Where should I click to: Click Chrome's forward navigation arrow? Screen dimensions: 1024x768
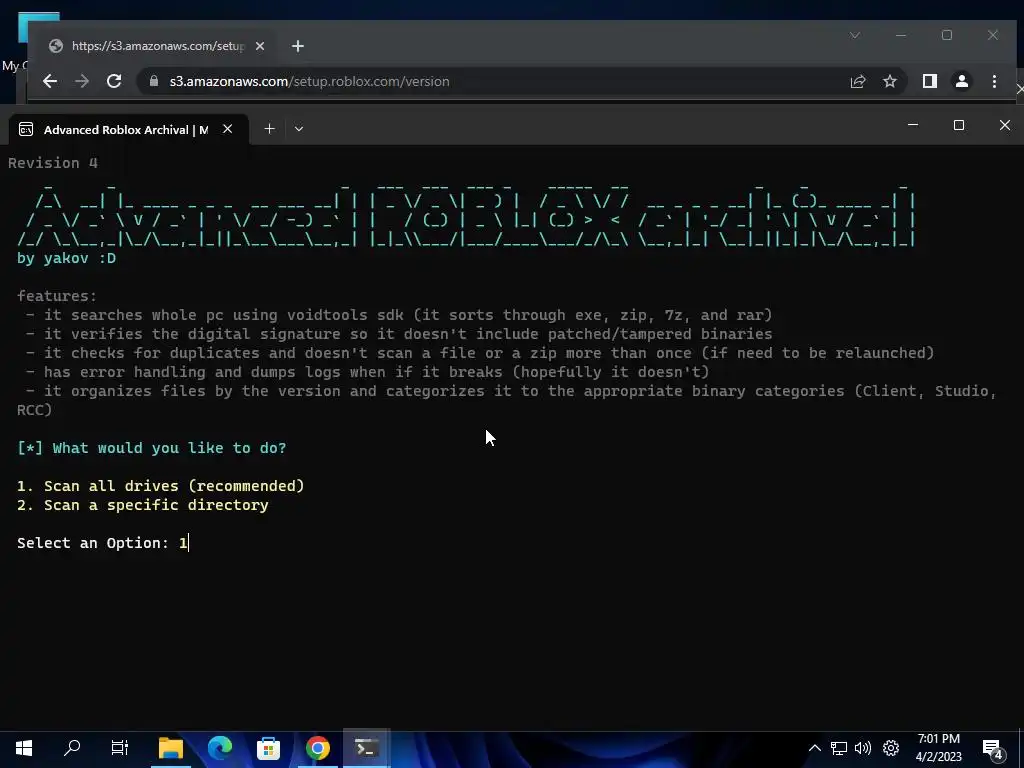pos(82,81)
